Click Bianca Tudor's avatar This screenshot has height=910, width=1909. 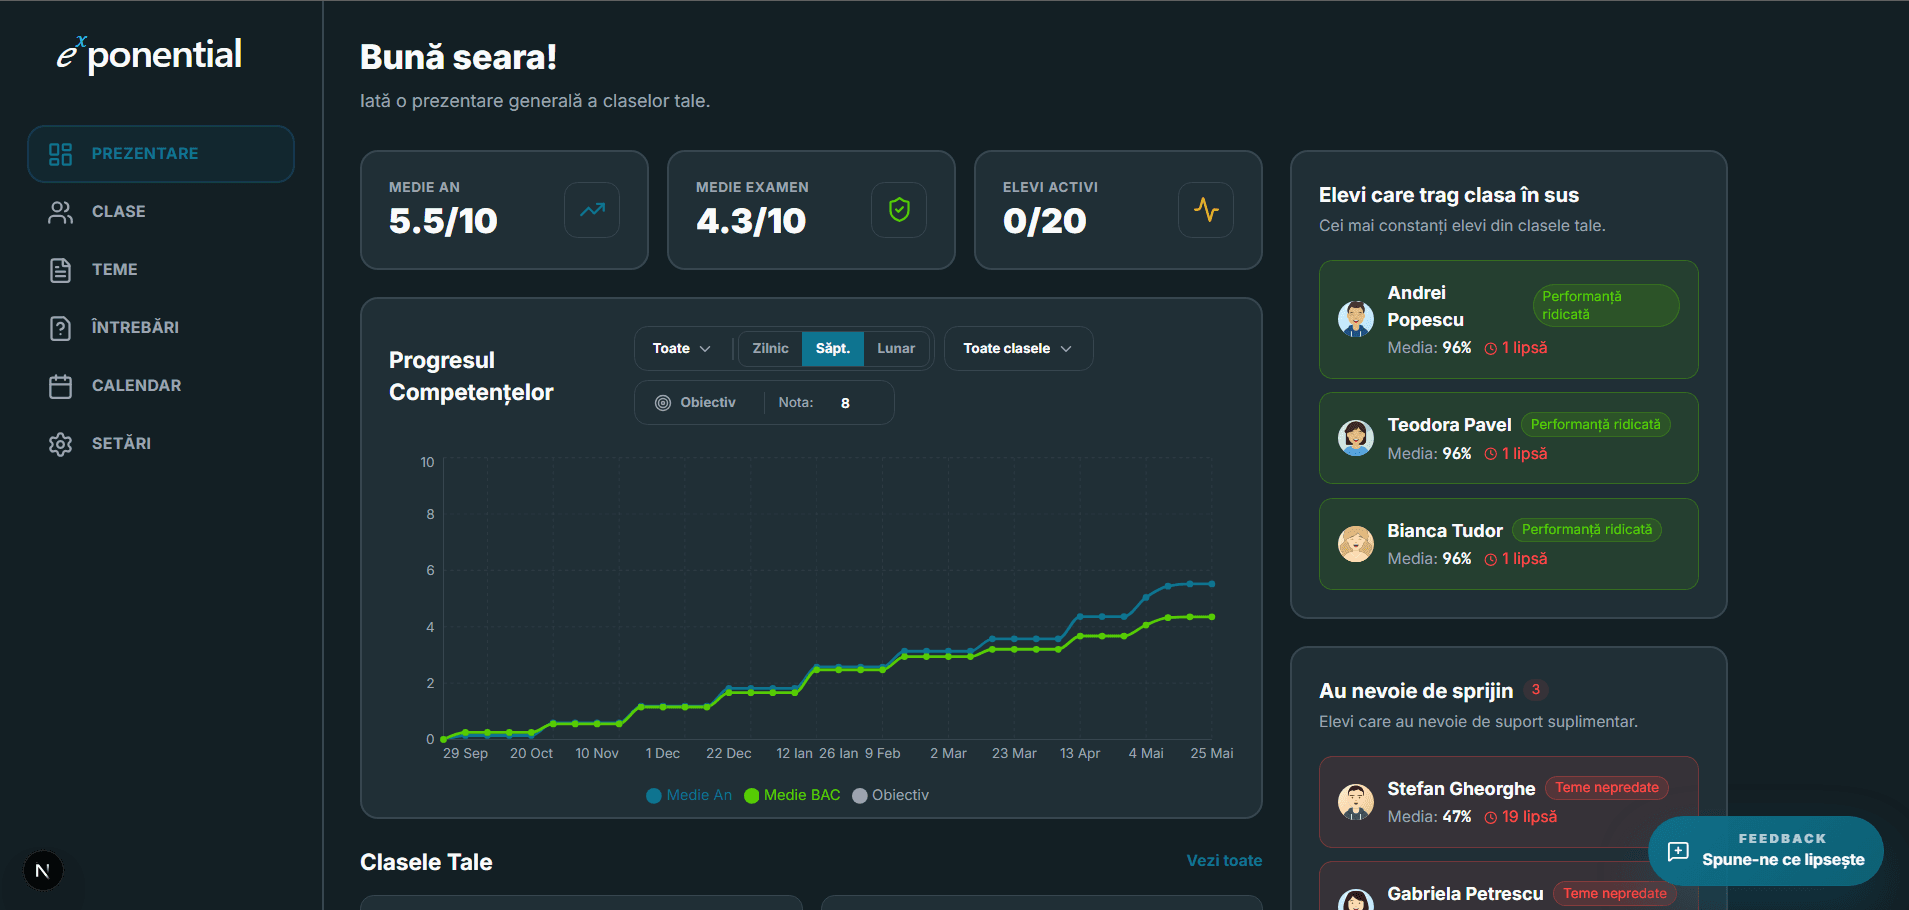click(1356, 544)
